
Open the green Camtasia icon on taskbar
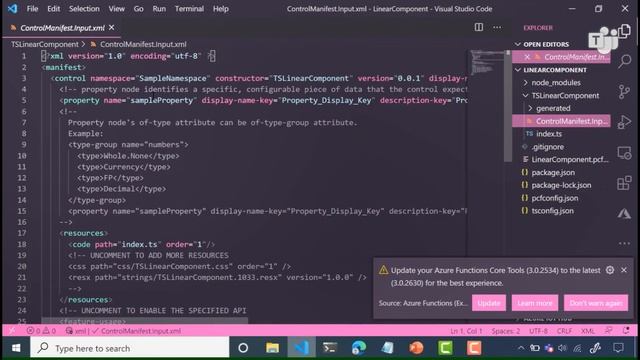tap(445, 348)
